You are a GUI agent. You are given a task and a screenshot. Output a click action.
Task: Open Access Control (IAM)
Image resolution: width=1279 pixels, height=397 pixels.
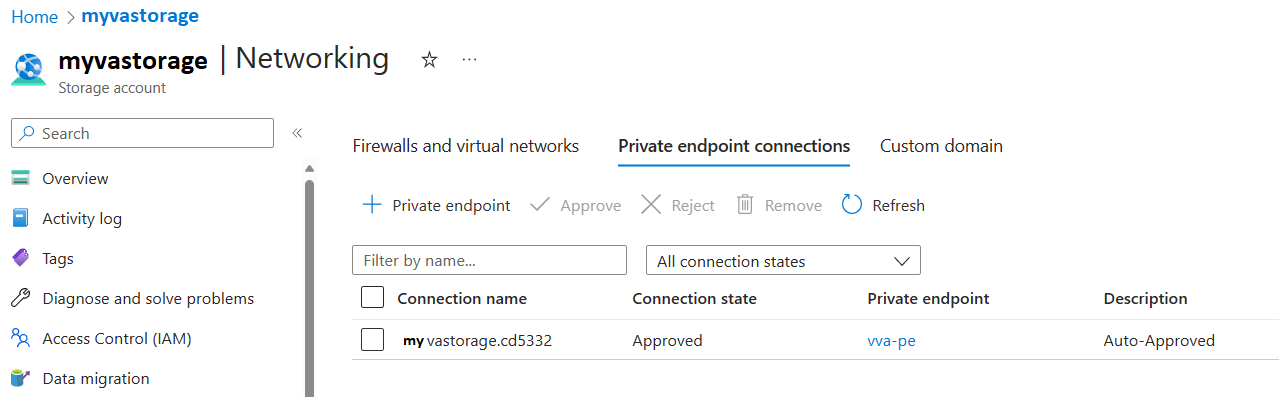pyautogui.click(x=117, y=339)
